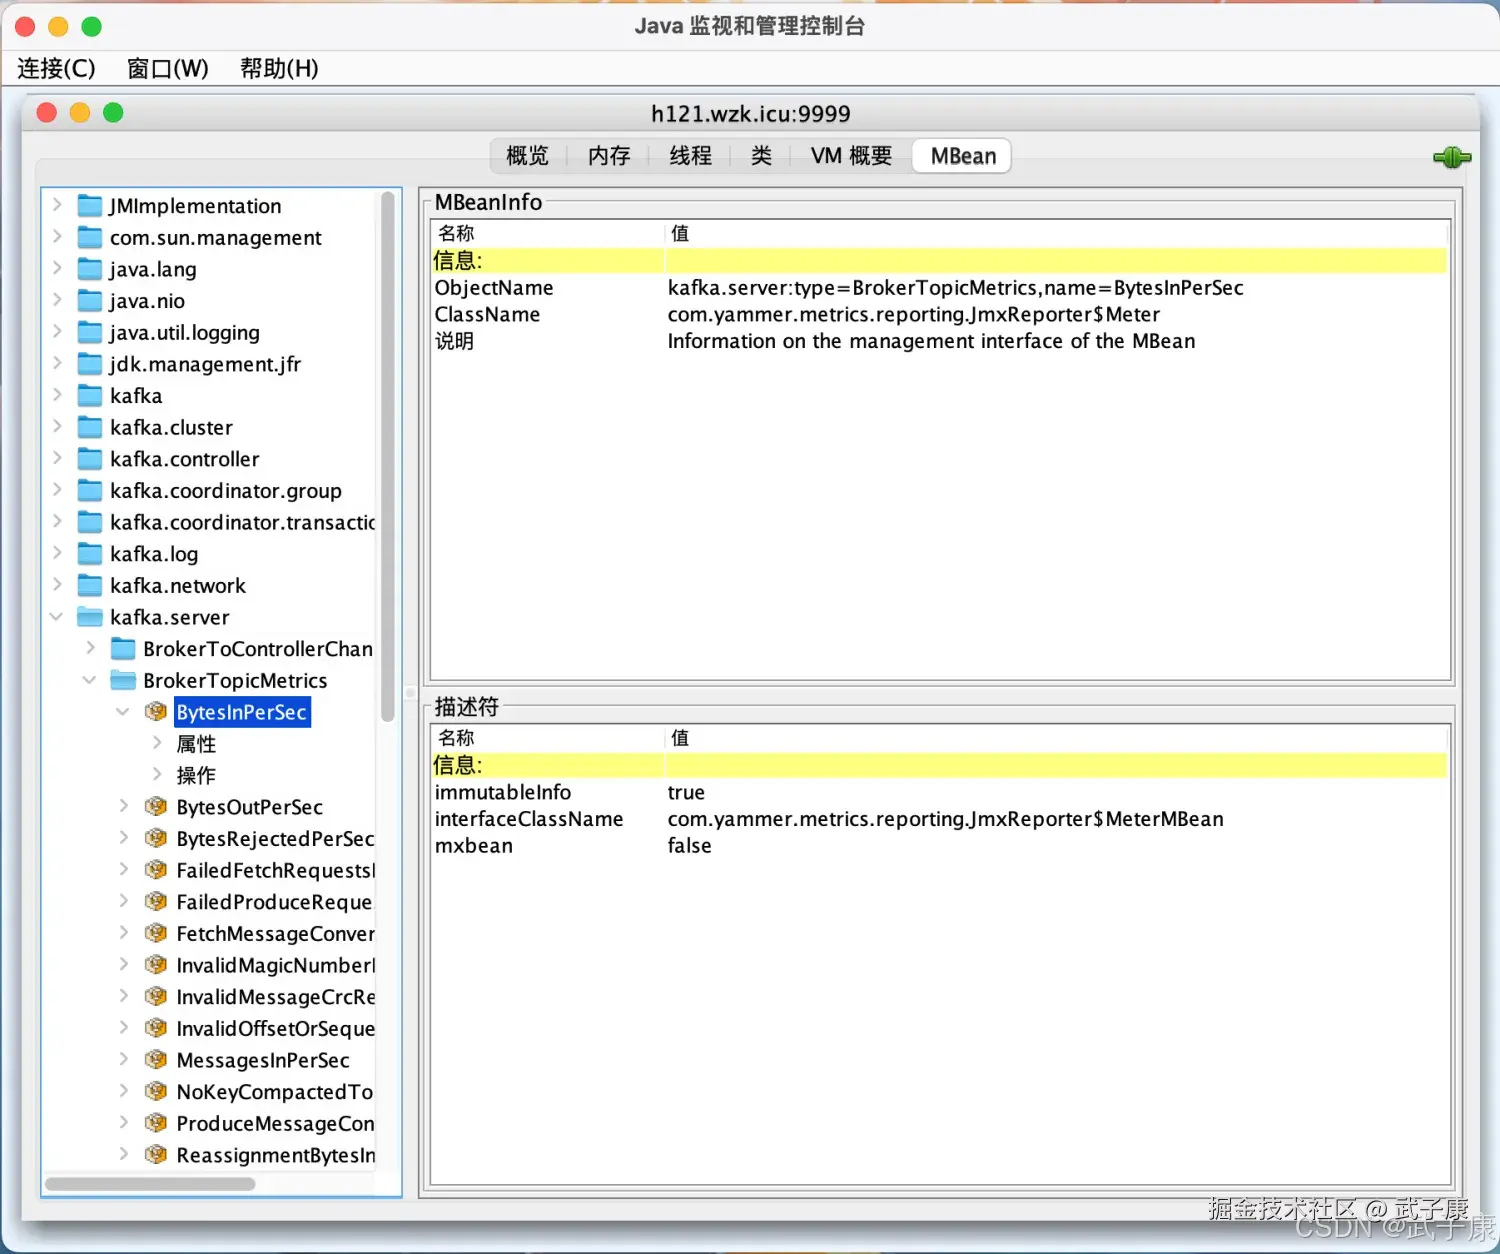This screenshot has width=1500, height=1254.
Task: Click the BytesRejectedPerSec MBean icon
Action: click(156, 839)
